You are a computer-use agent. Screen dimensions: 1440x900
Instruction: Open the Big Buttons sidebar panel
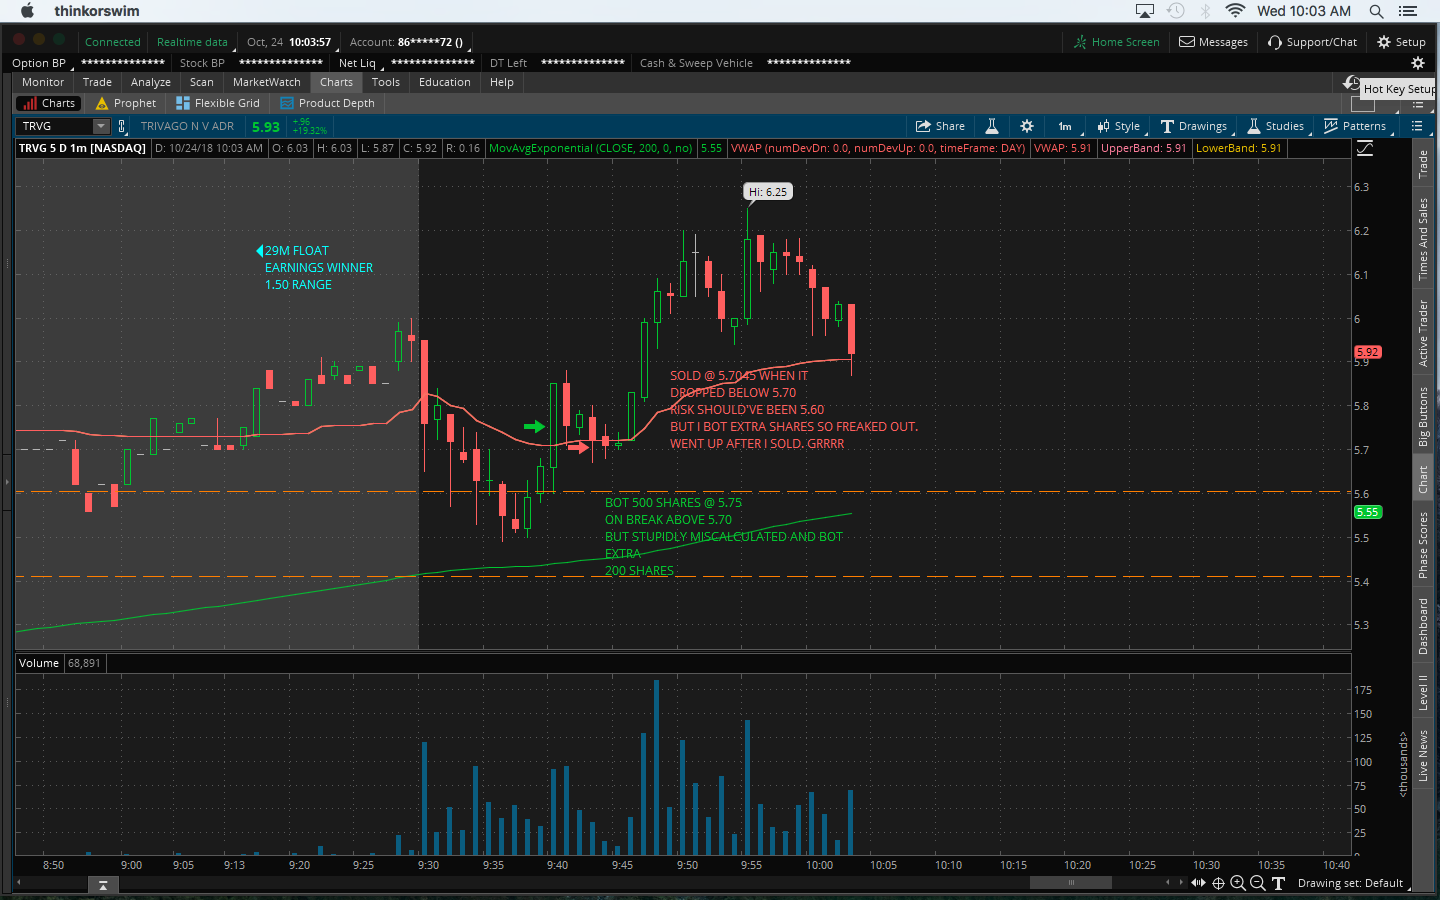click(x=1423, y=416)
